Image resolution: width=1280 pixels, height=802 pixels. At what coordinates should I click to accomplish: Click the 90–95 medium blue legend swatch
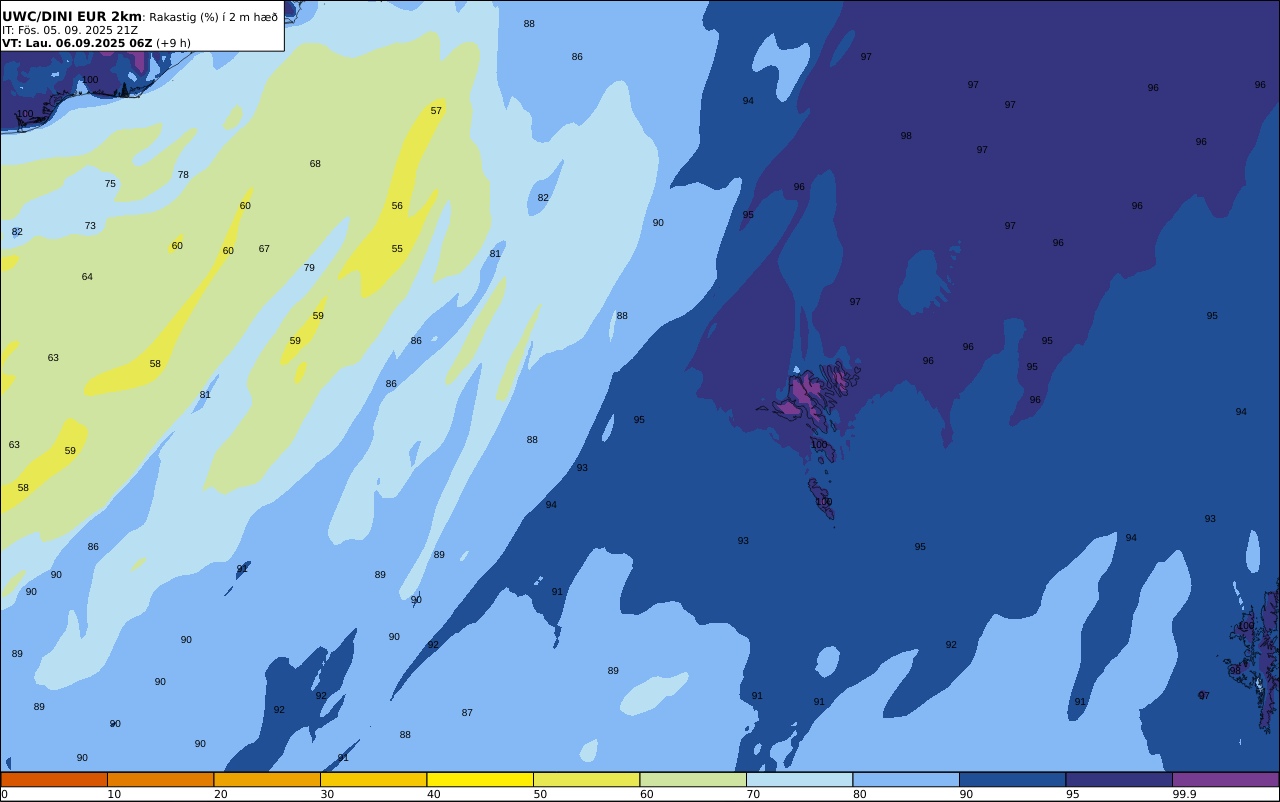[x=1012, y=779]
